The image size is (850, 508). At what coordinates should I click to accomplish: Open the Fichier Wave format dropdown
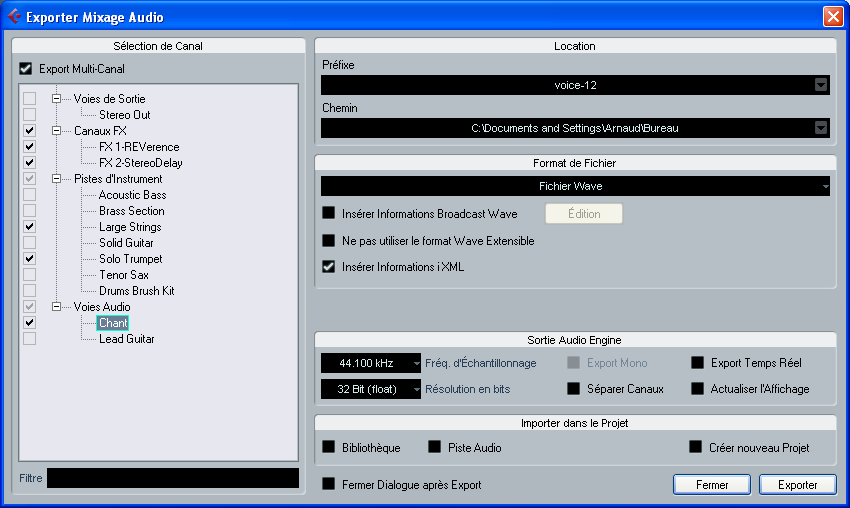[x=575, y=186]
